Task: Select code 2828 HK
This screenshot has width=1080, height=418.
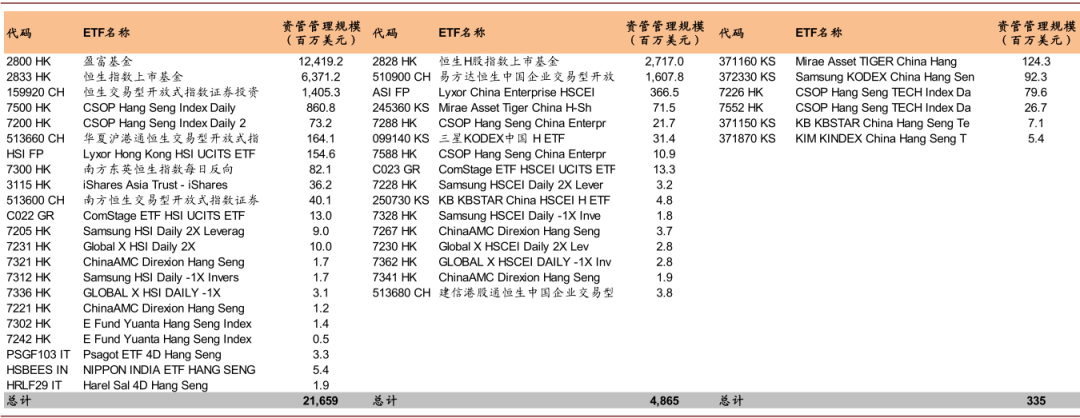Action: (395, 61)
